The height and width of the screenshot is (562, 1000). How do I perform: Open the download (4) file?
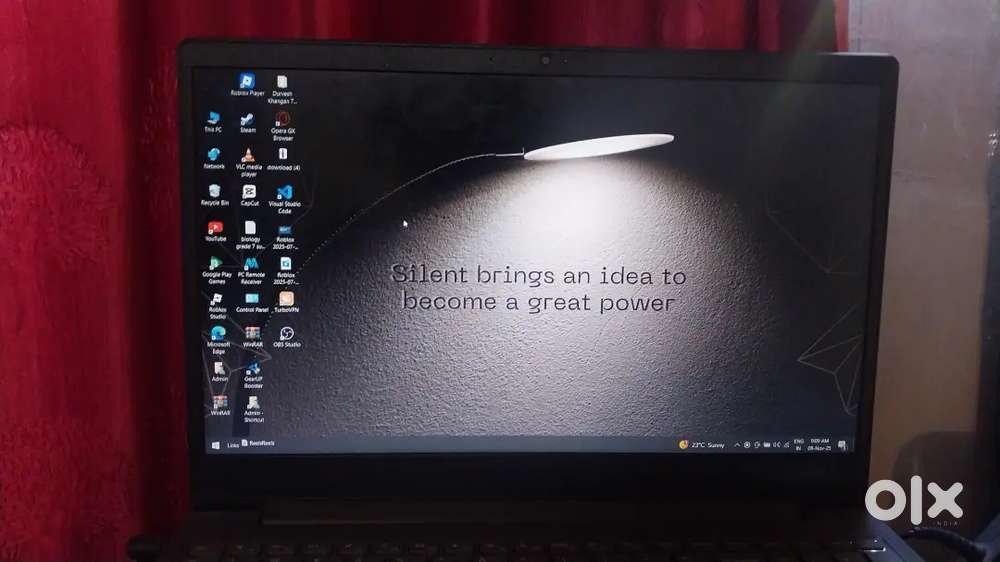tap(283, 159)
